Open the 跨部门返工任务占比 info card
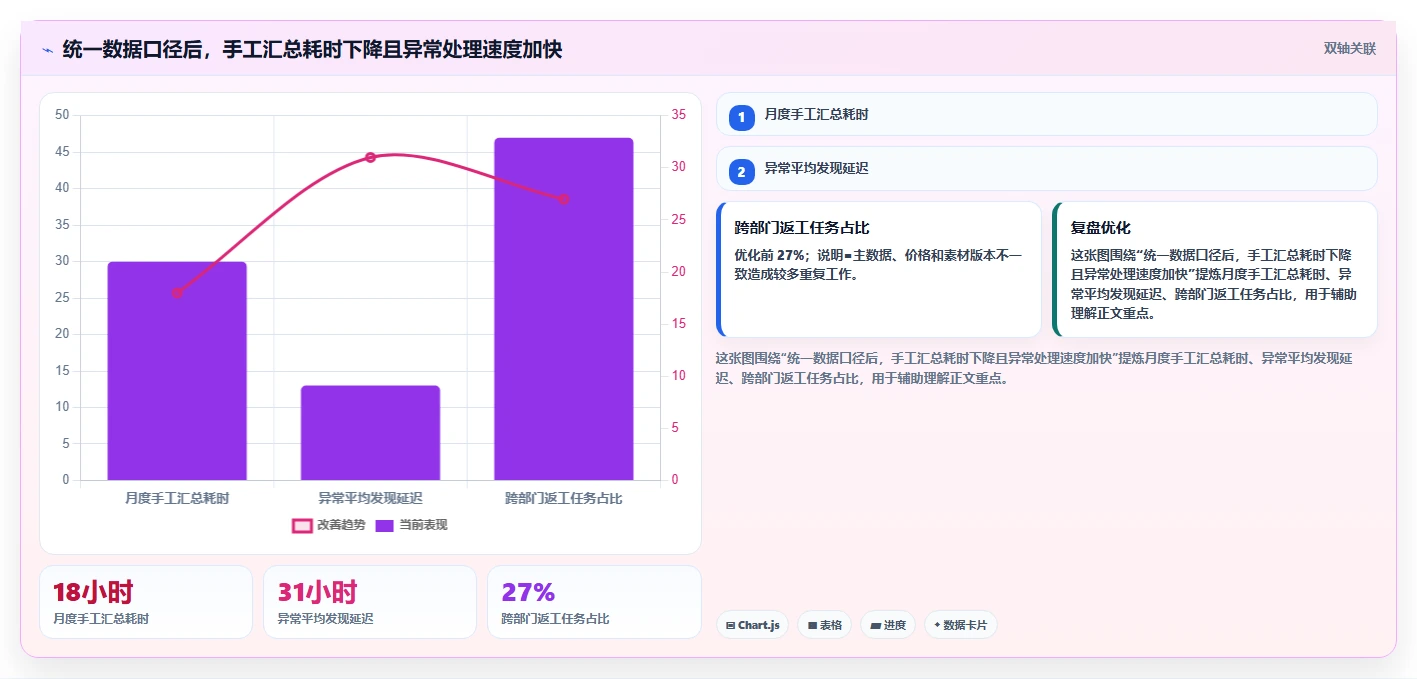This screenshot has height=679, width=1417. [x=879, y=270]
